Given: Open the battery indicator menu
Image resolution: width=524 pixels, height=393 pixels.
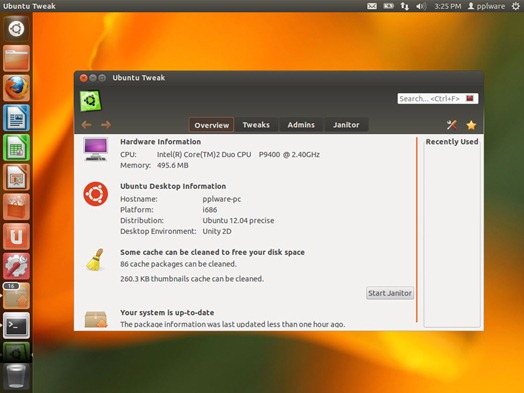Looking at the screenshot, I should pos(388,6).
